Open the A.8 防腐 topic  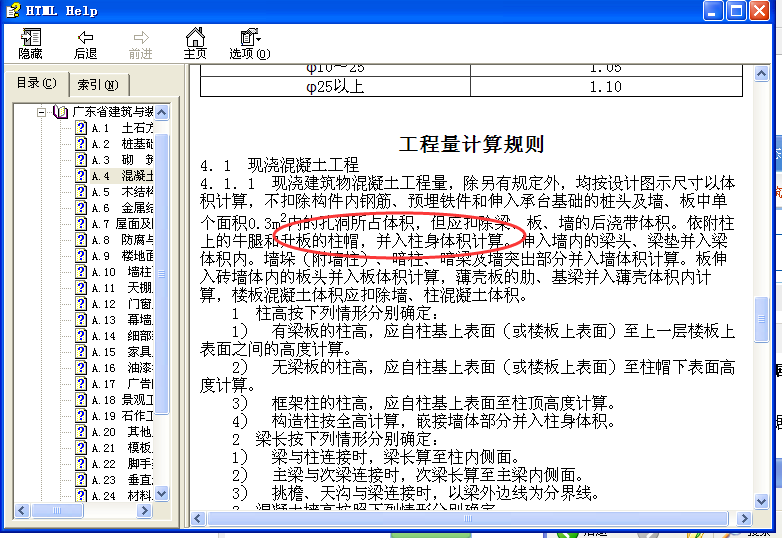point(122,240)
